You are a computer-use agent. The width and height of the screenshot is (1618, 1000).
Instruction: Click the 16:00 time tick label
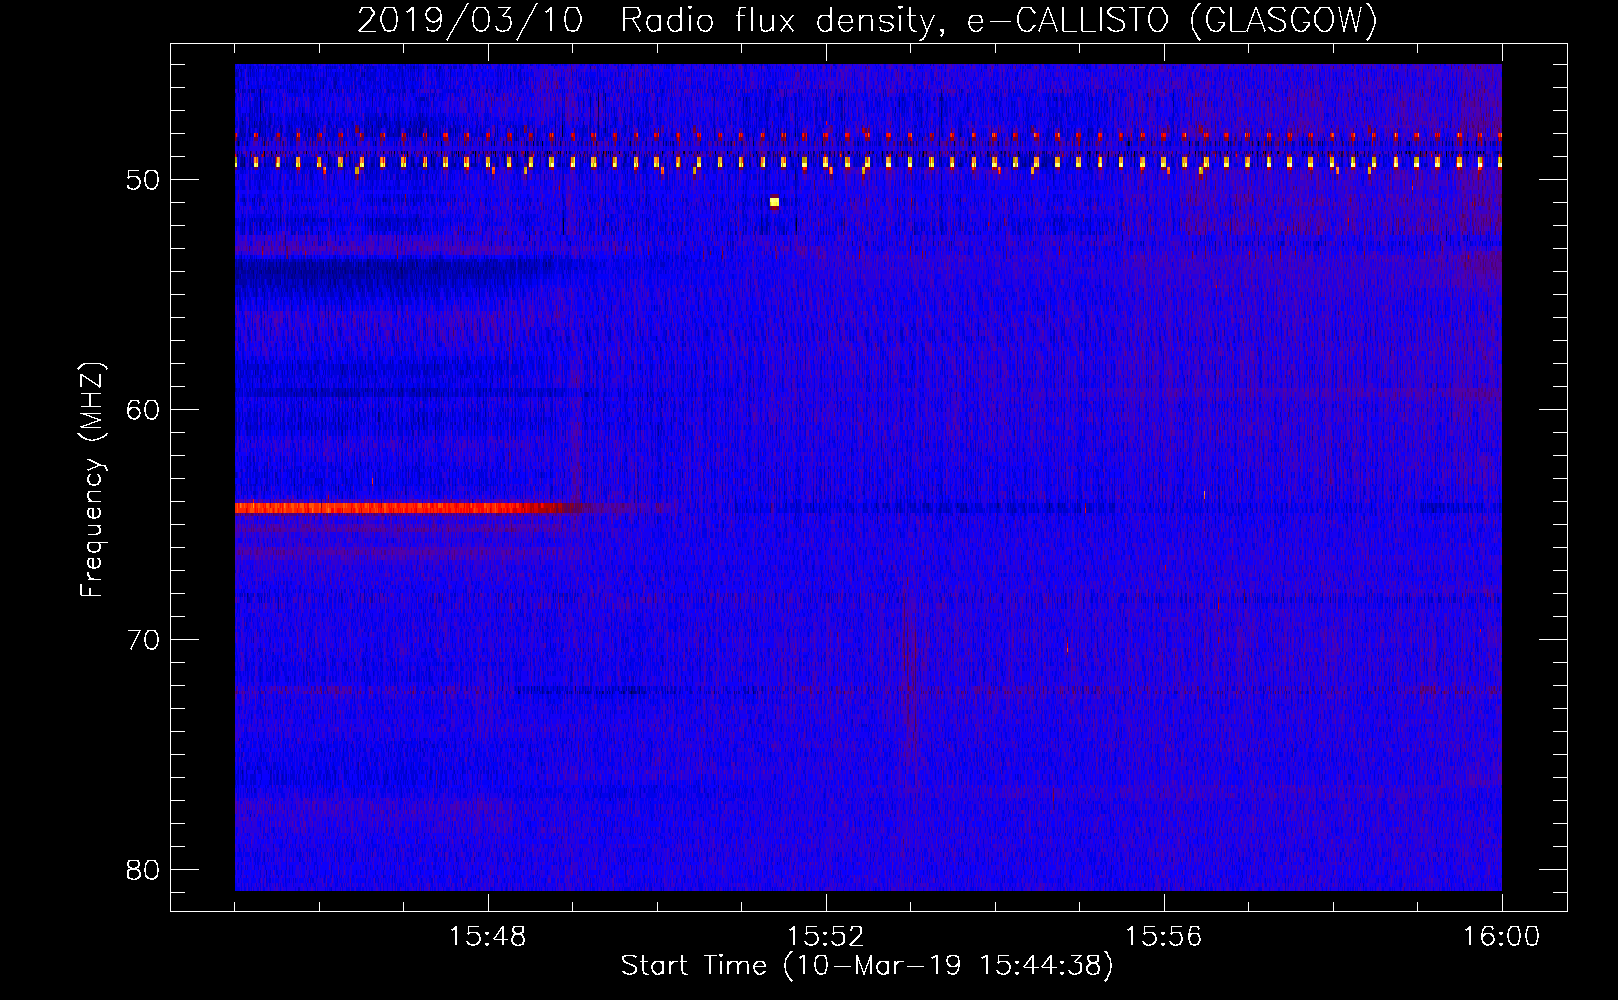coord(1501,937)
